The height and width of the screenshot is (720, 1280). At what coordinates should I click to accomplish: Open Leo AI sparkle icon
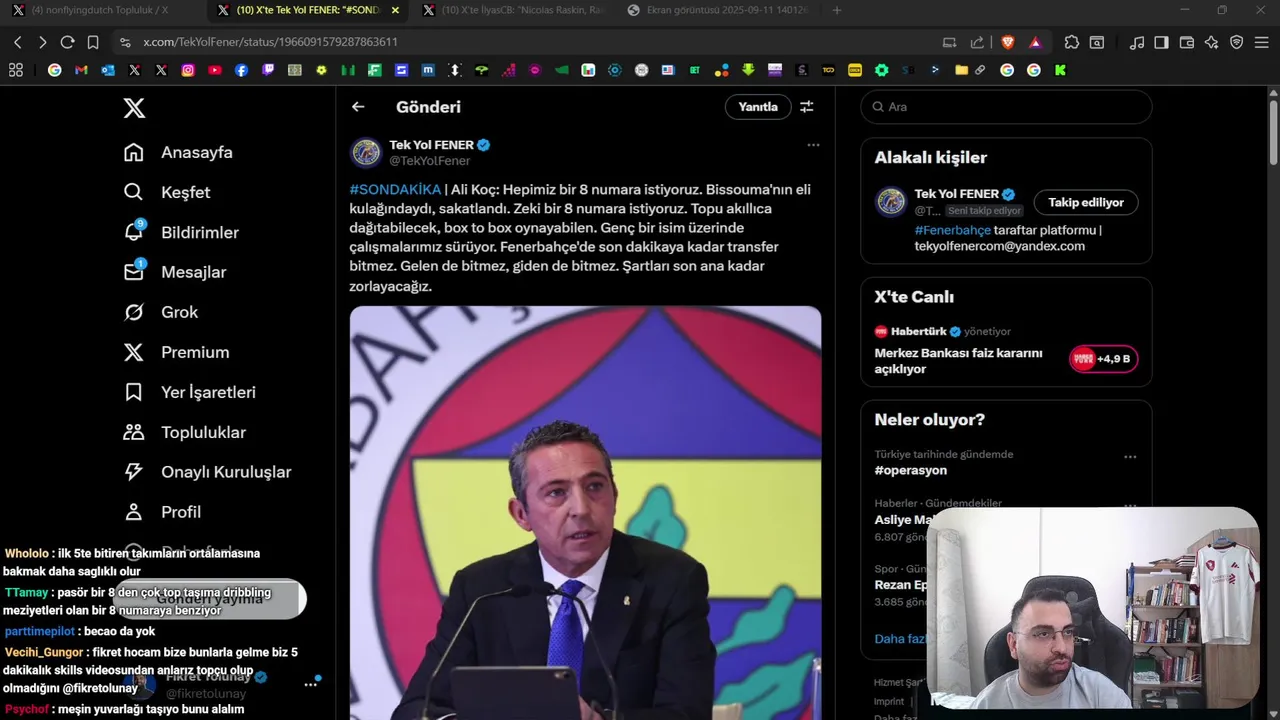1212,42
